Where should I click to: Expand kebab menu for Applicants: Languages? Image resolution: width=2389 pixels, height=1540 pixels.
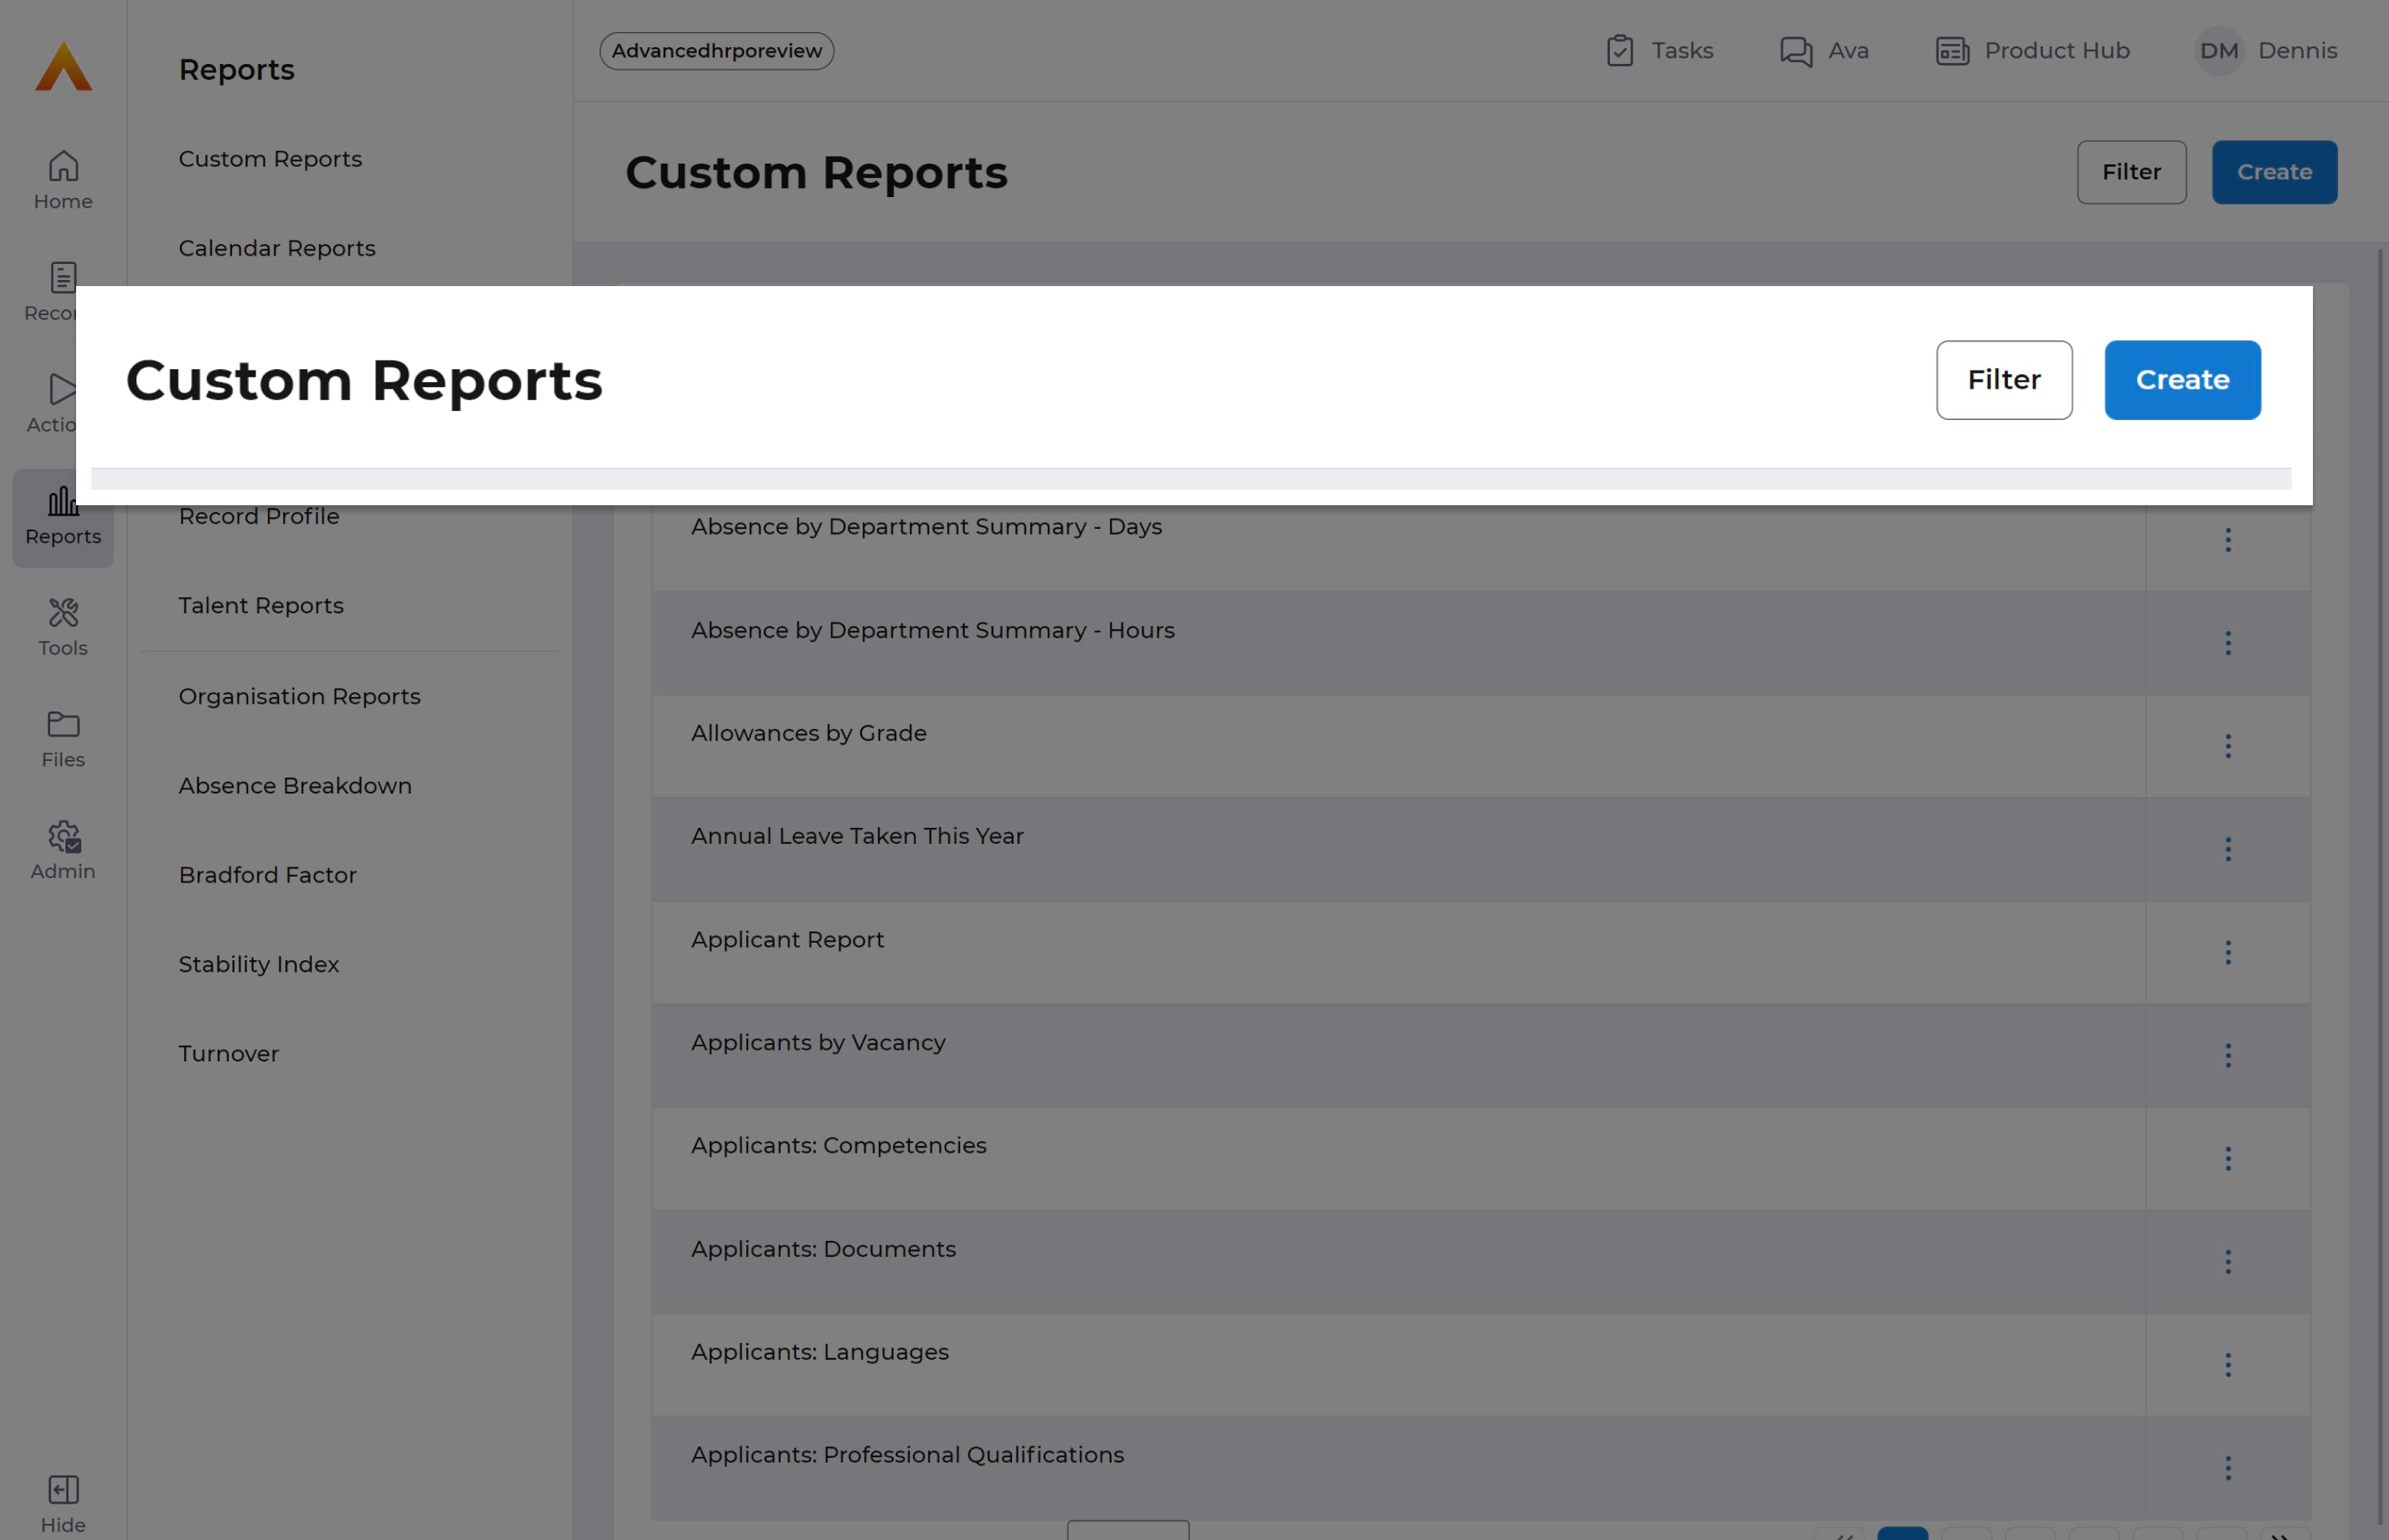point(2228,1365)
